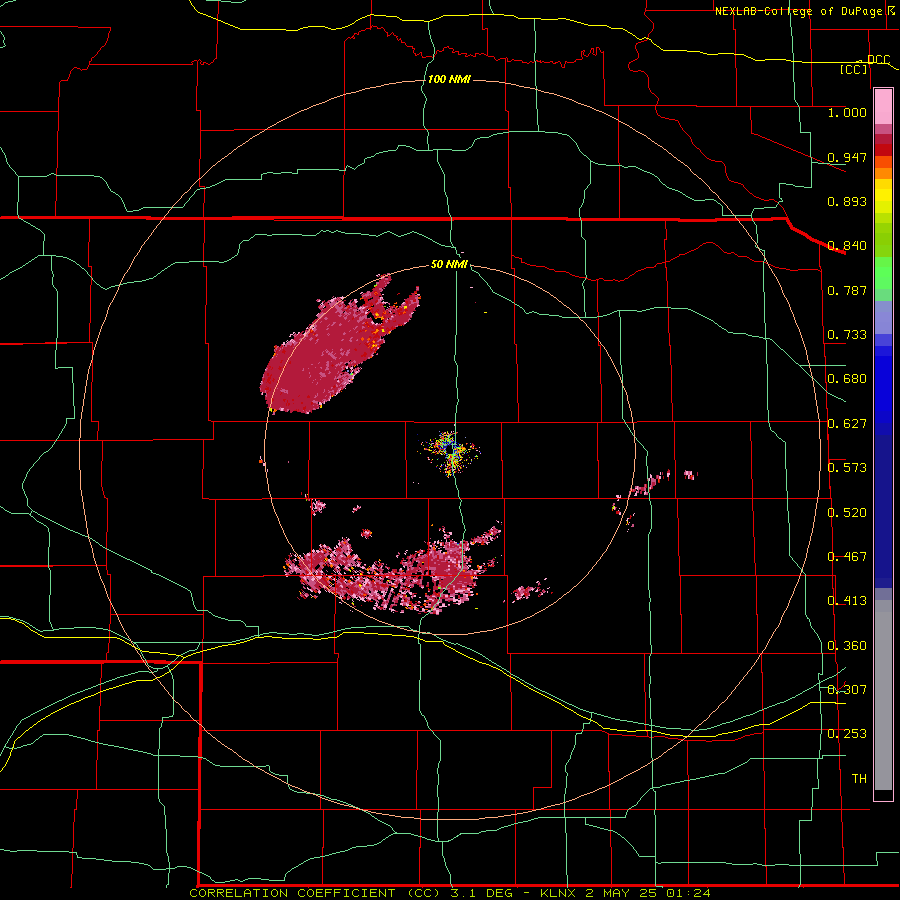Click the "TH" threshold label on the legend
This screenshot has height=900, width=900.
click(859, 778)
